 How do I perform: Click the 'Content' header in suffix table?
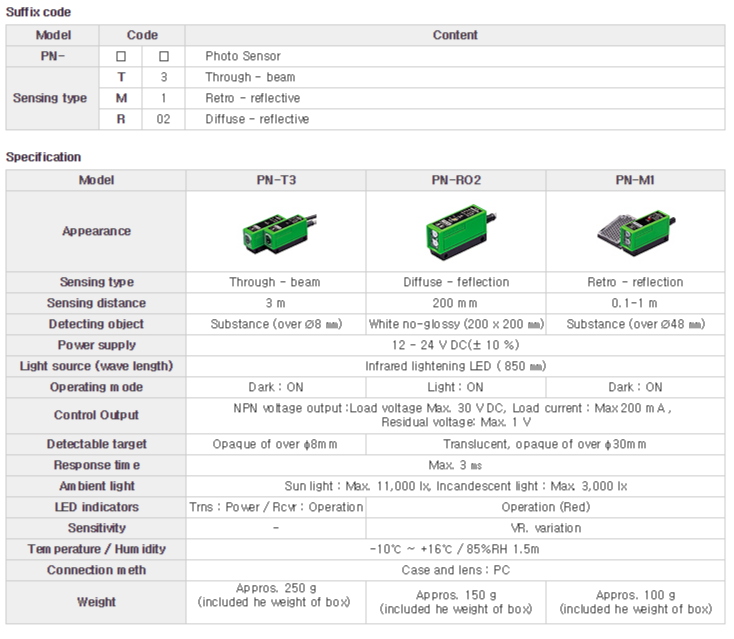(x=455, y=35)
